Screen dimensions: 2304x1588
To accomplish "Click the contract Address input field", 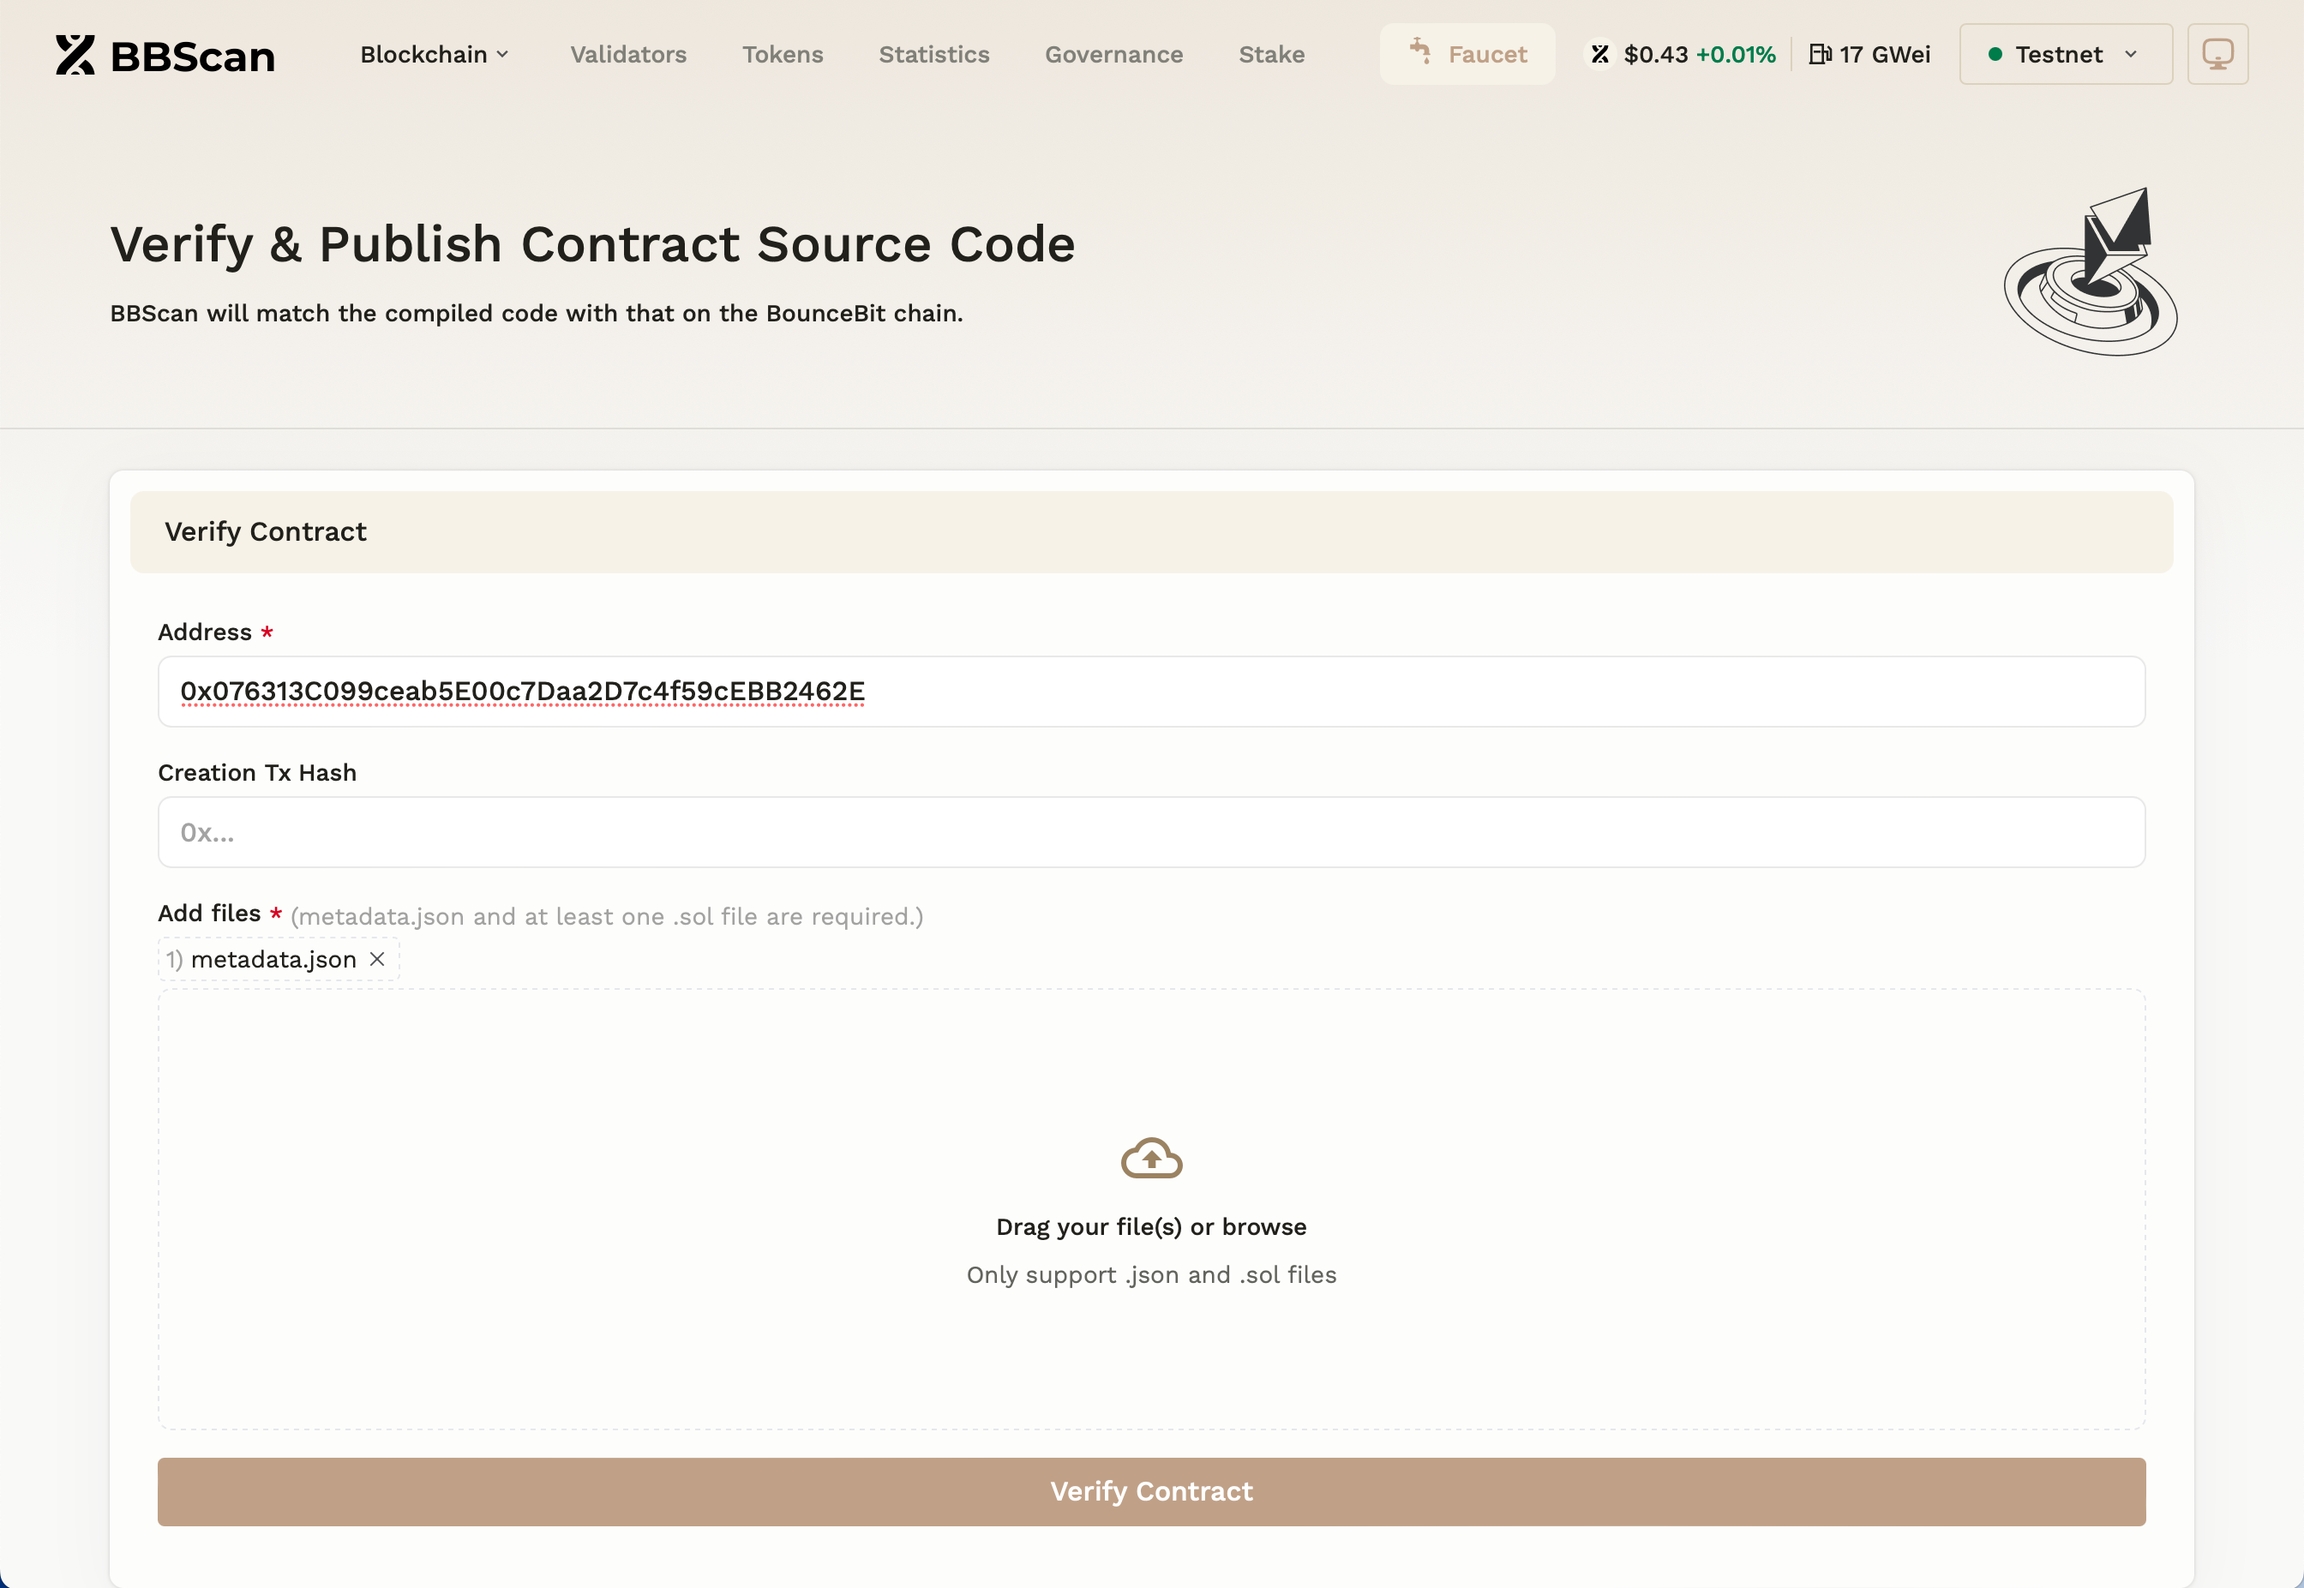I will [1151, 691].
